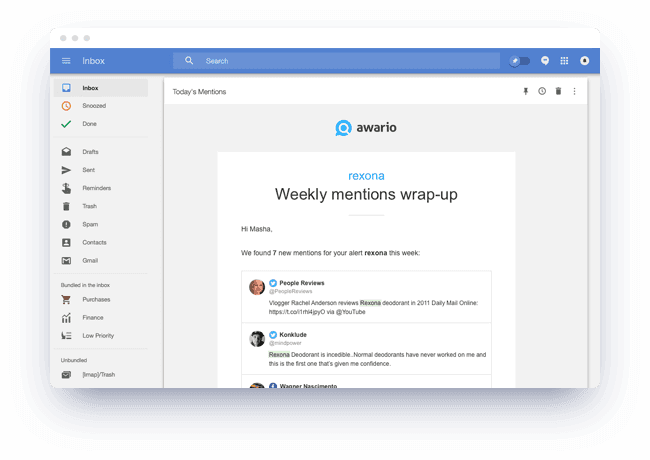The height and width of the screenshot is (460, 650).
Task: Click Twitter icon beside People Reviews
Action: click(273, 283)
